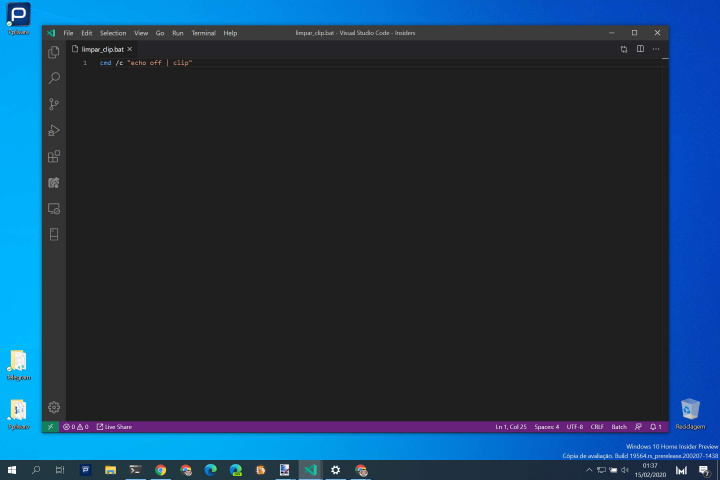This screenshot has height=480, width=720.
Task: Click the Live Share button
Action: coord(114,427)
